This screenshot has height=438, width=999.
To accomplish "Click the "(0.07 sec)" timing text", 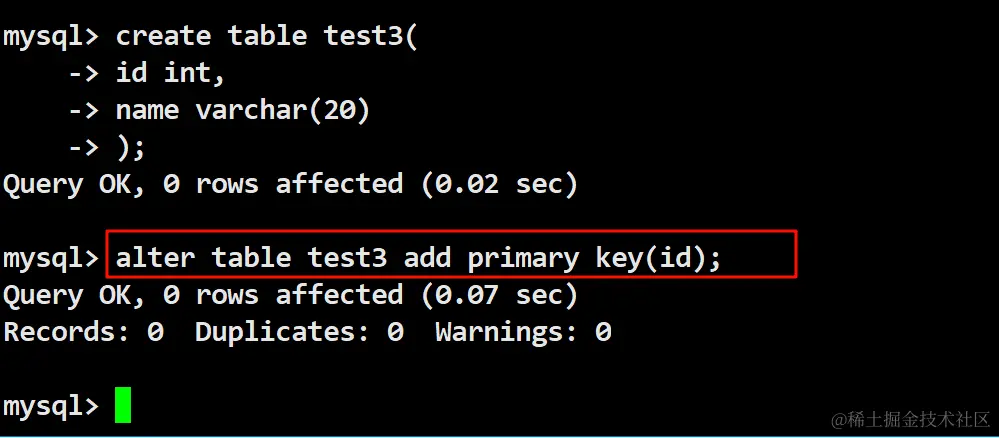I will (497, 295).
